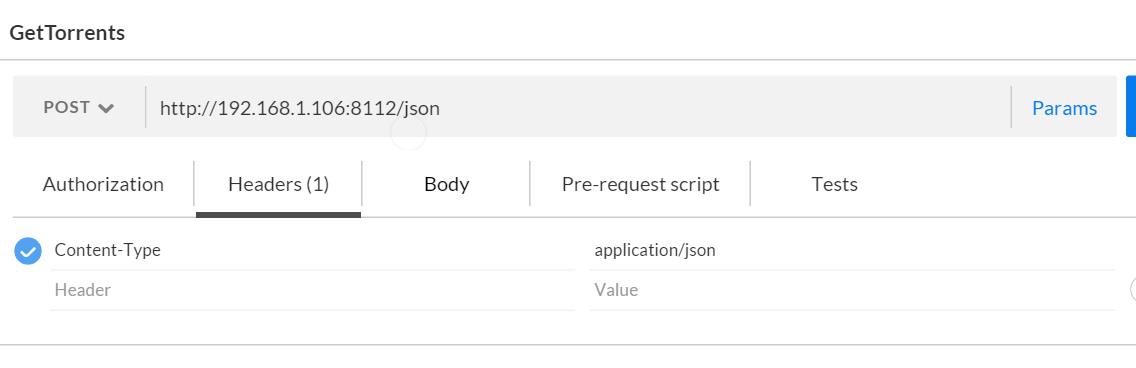Edit the application/json header value
The height and width of the screenshot is (368, 1136).
tap(852, 251)
